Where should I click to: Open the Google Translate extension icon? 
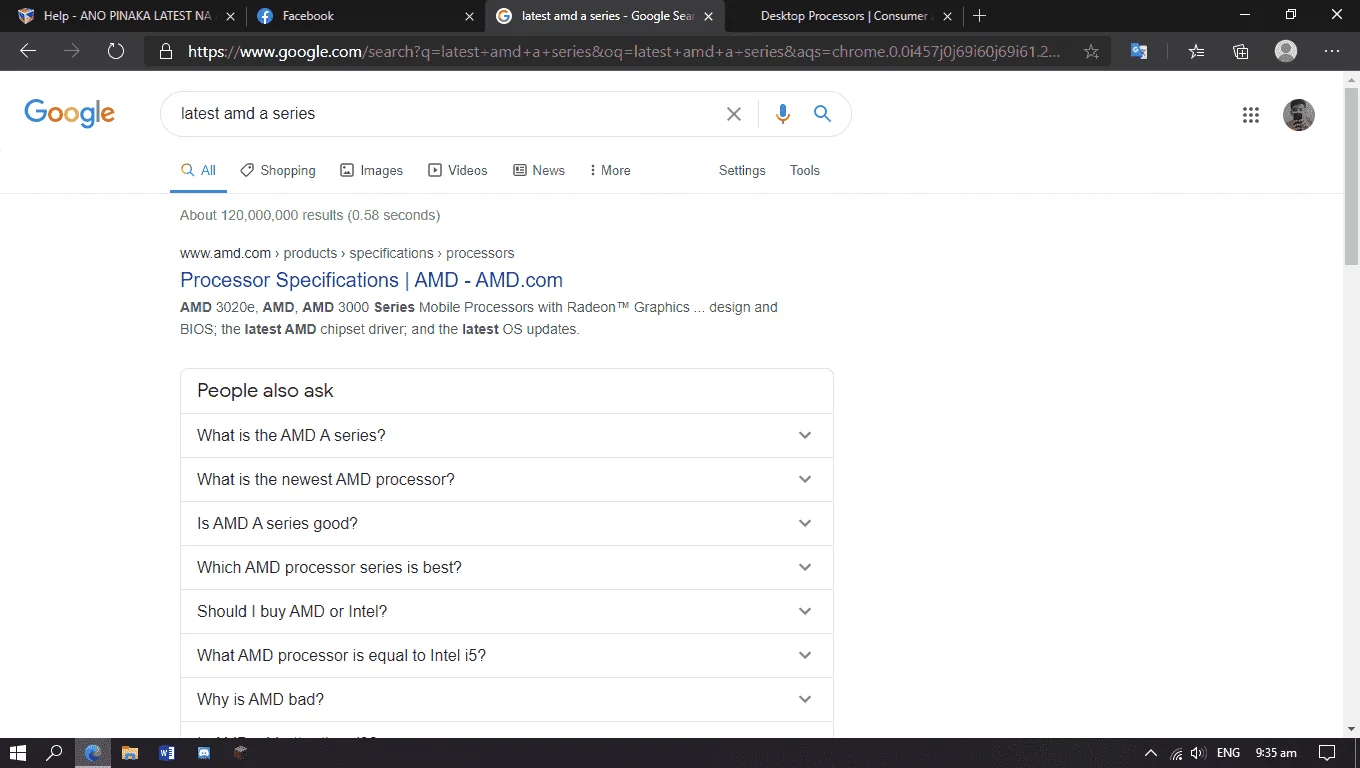click(x=1139, y=52)
